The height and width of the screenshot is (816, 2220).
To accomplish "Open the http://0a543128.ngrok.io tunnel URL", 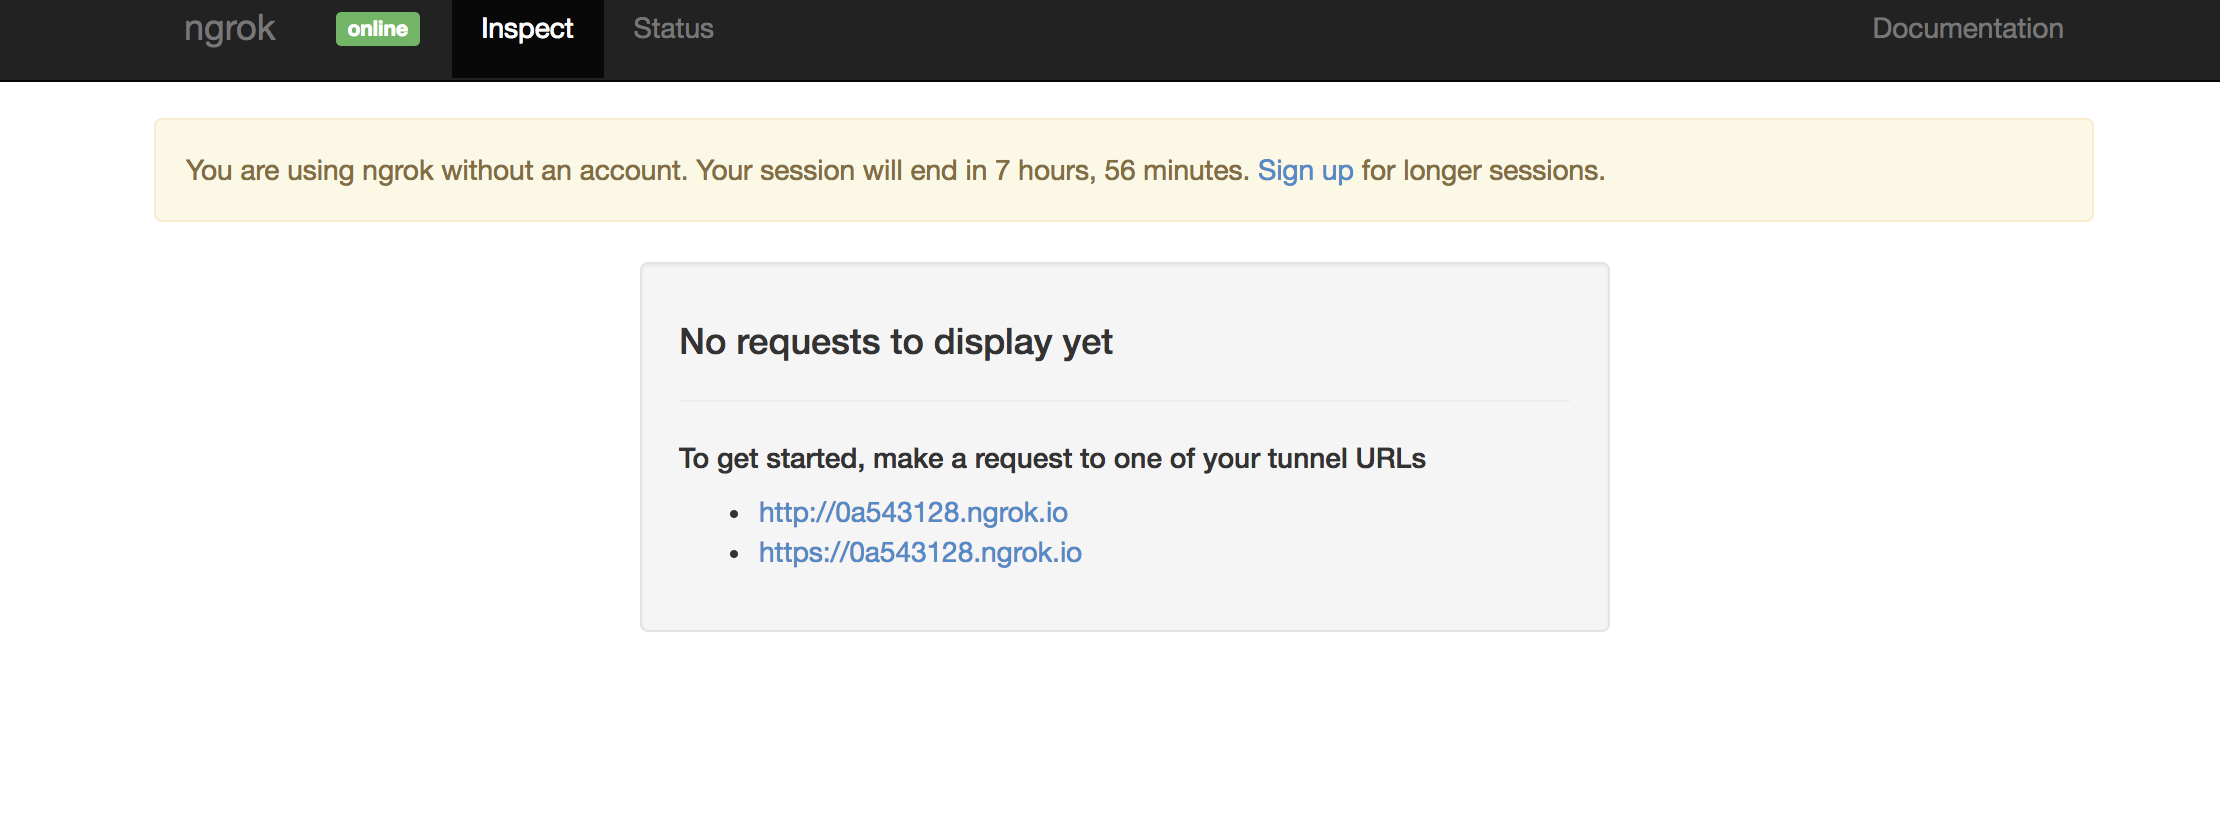I will pyautogui.click(x=913, y=512).
